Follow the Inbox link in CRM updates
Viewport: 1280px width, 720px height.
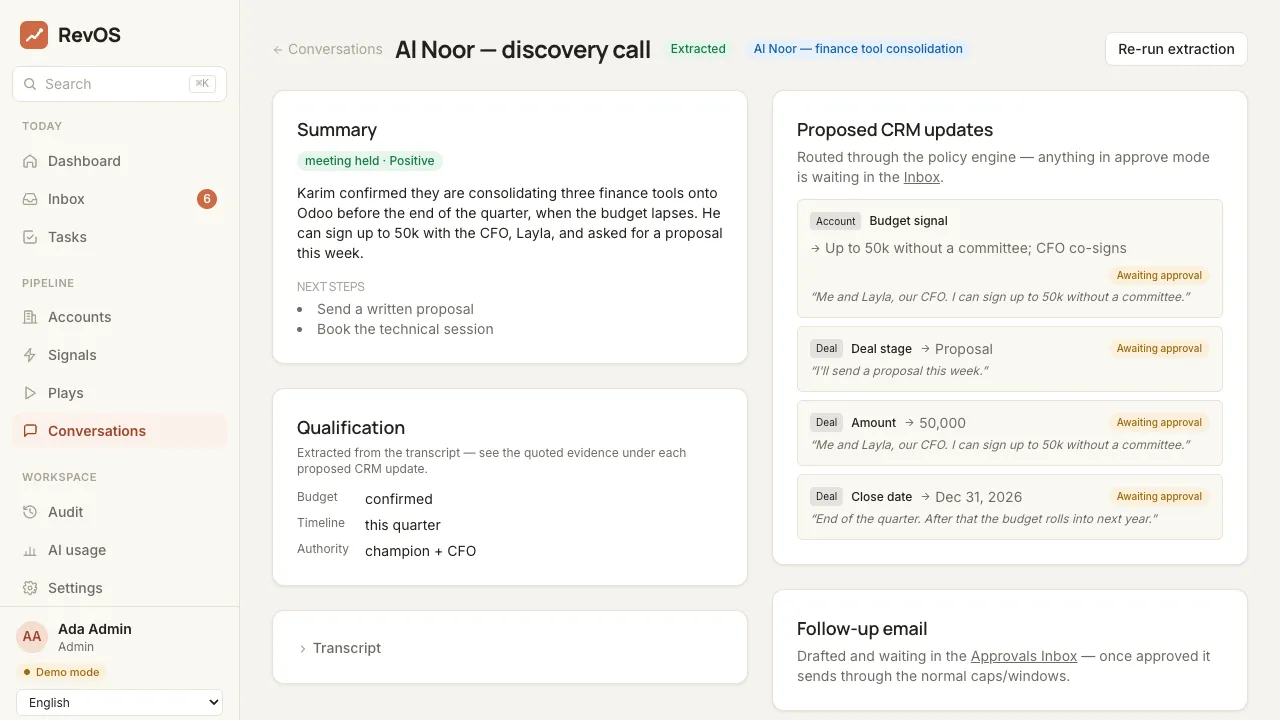[922, 177]
